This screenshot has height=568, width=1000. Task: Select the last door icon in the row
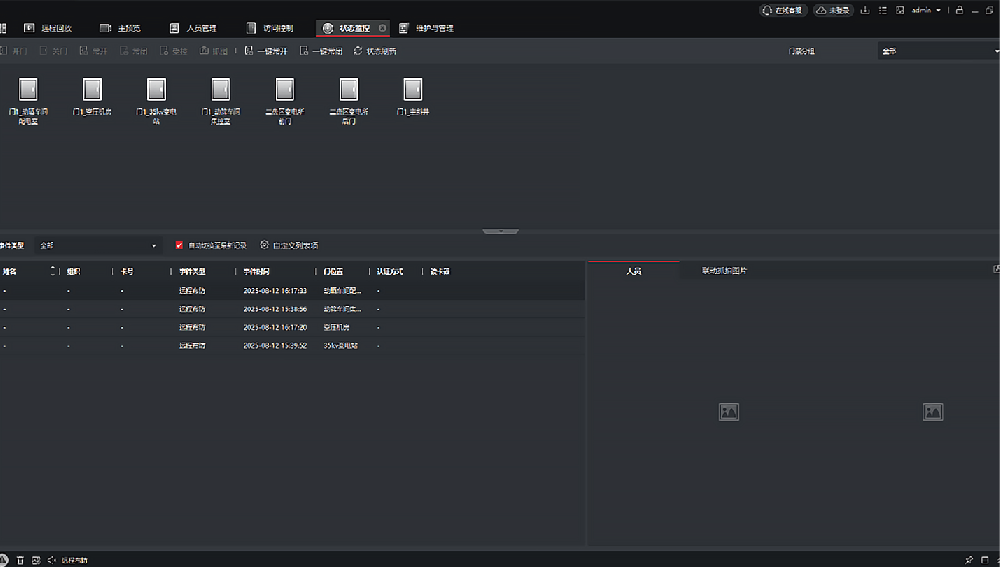[412, 90]
